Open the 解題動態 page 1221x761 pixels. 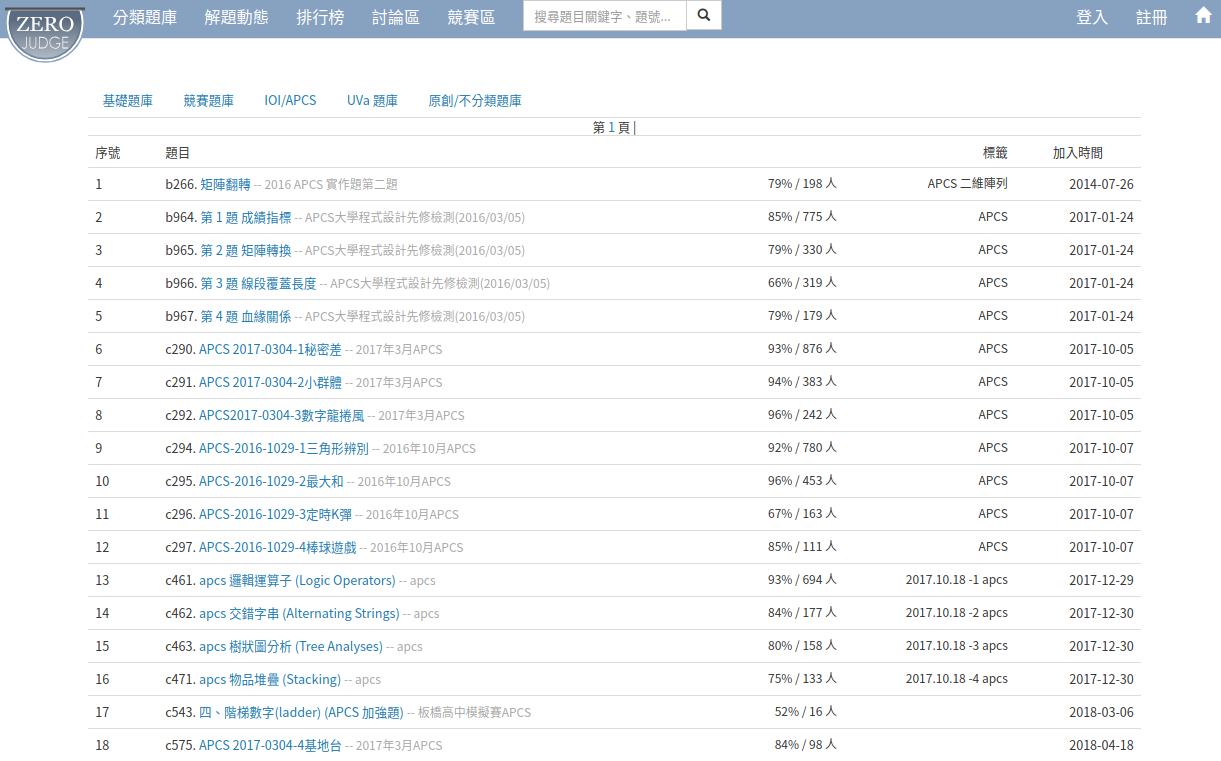pos(236,17)
